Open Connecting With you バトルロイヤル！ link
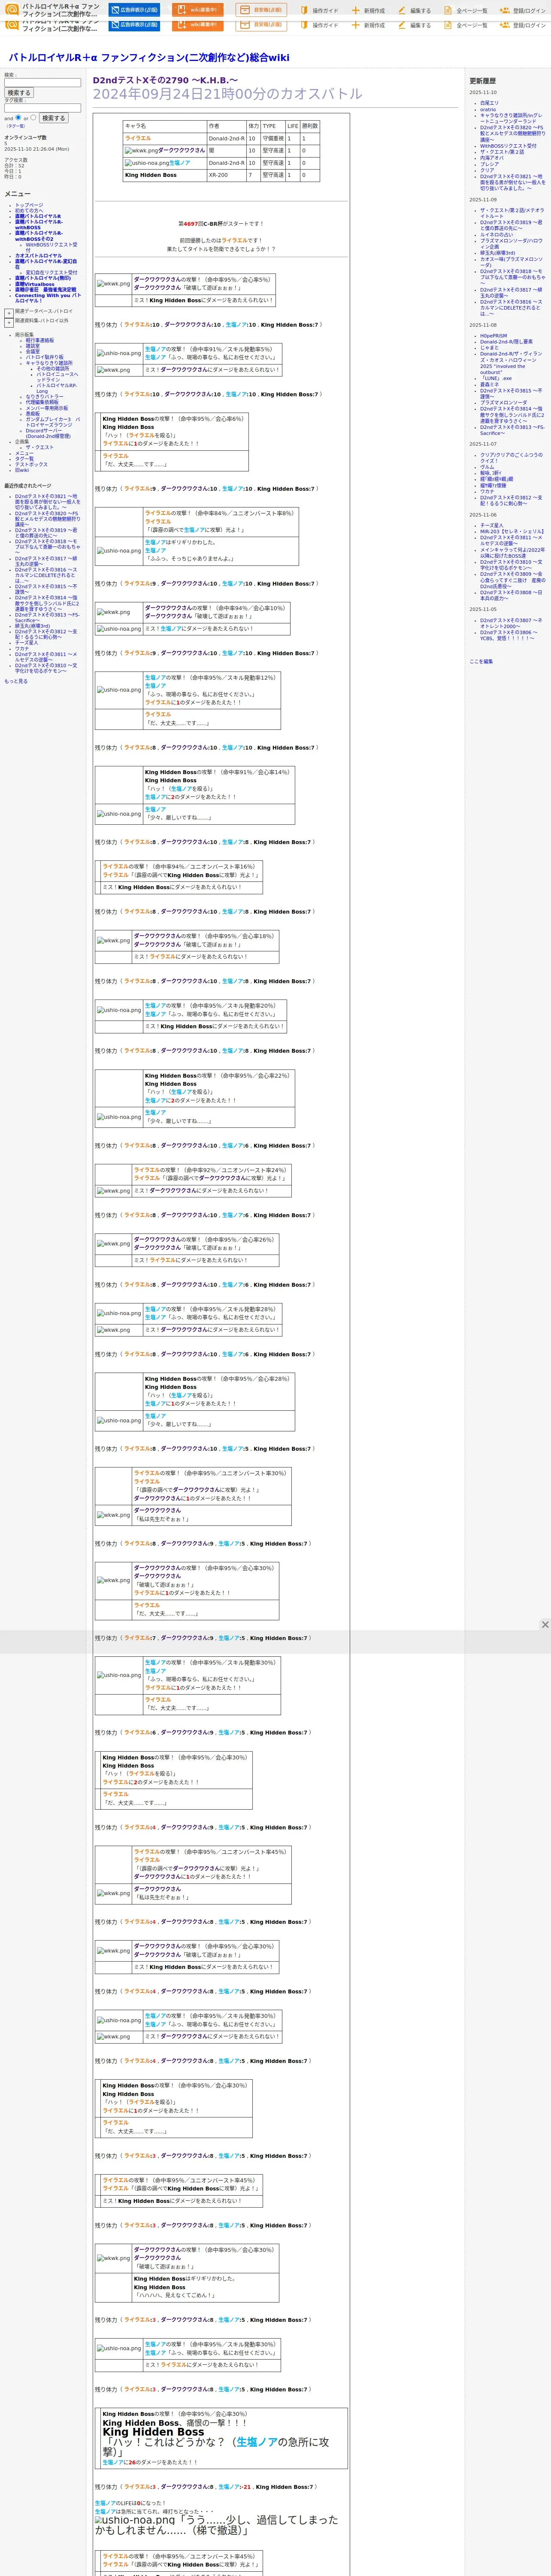 (47, 298)
